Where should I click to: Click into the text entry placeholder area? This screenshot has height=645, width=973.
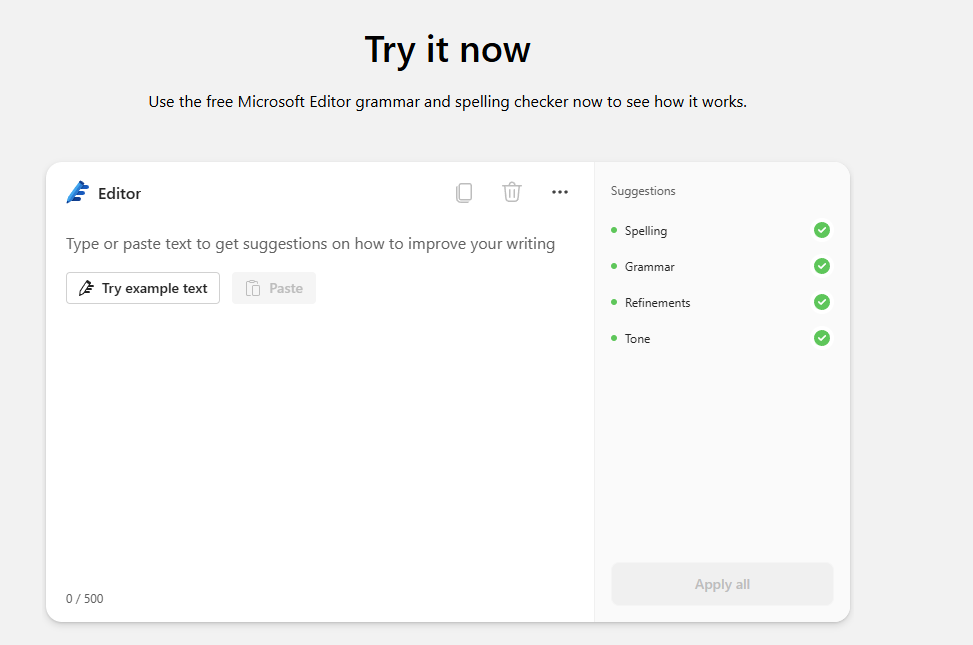click(310, 244)
